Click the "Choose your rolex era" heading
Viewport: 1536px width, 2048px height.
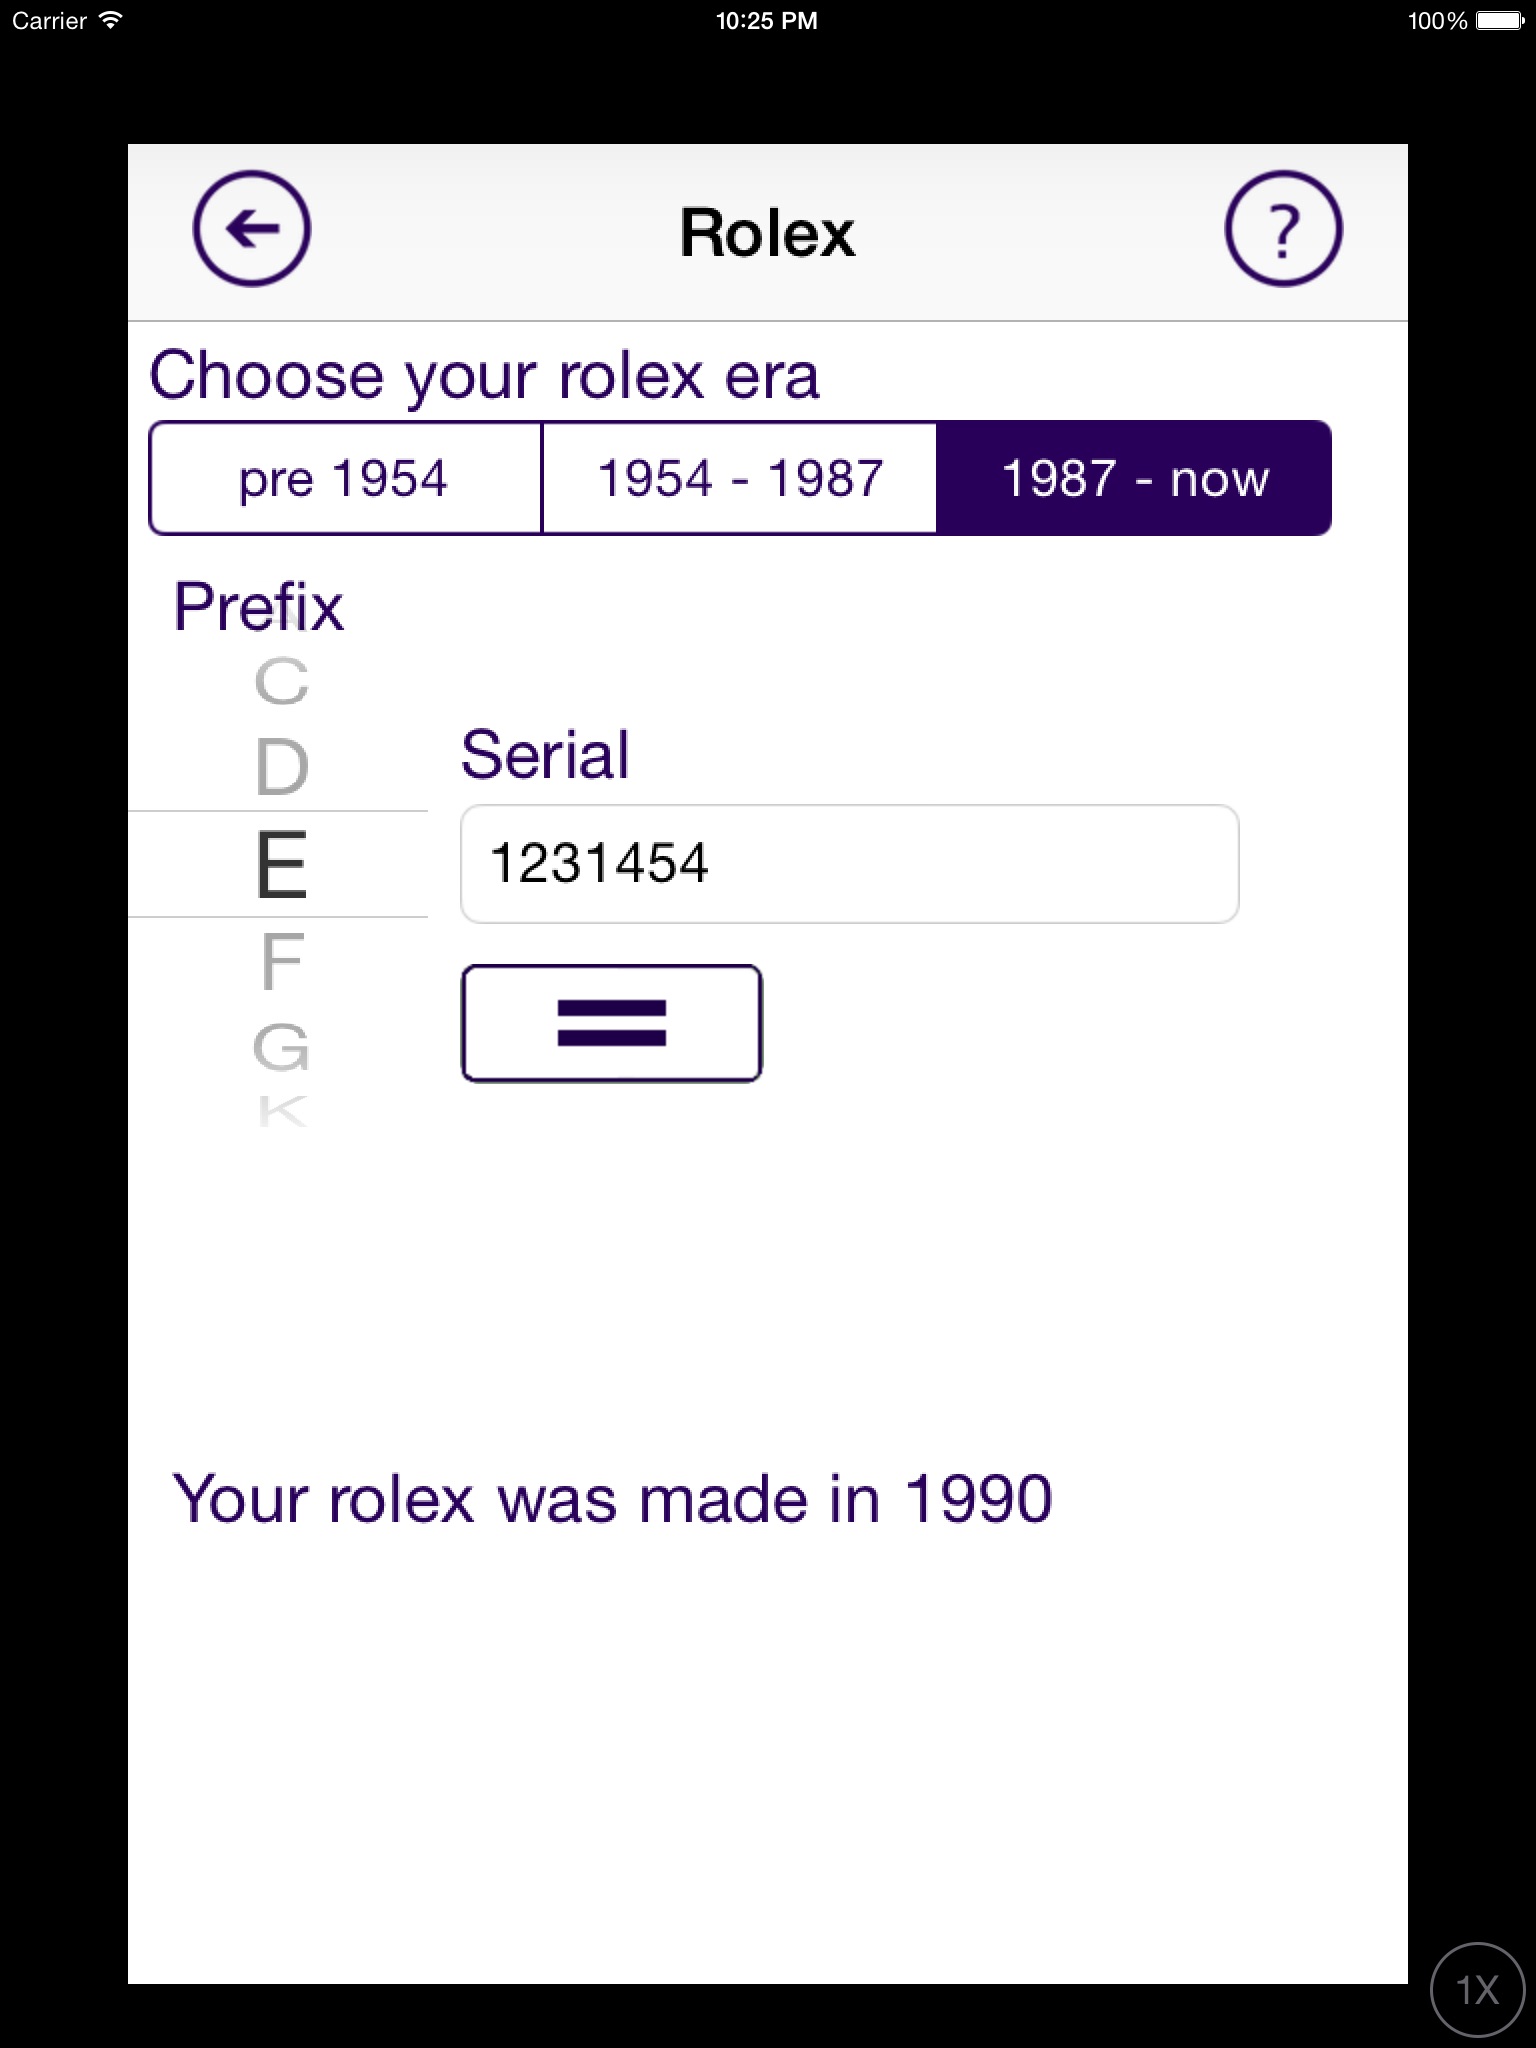[484, 376]
